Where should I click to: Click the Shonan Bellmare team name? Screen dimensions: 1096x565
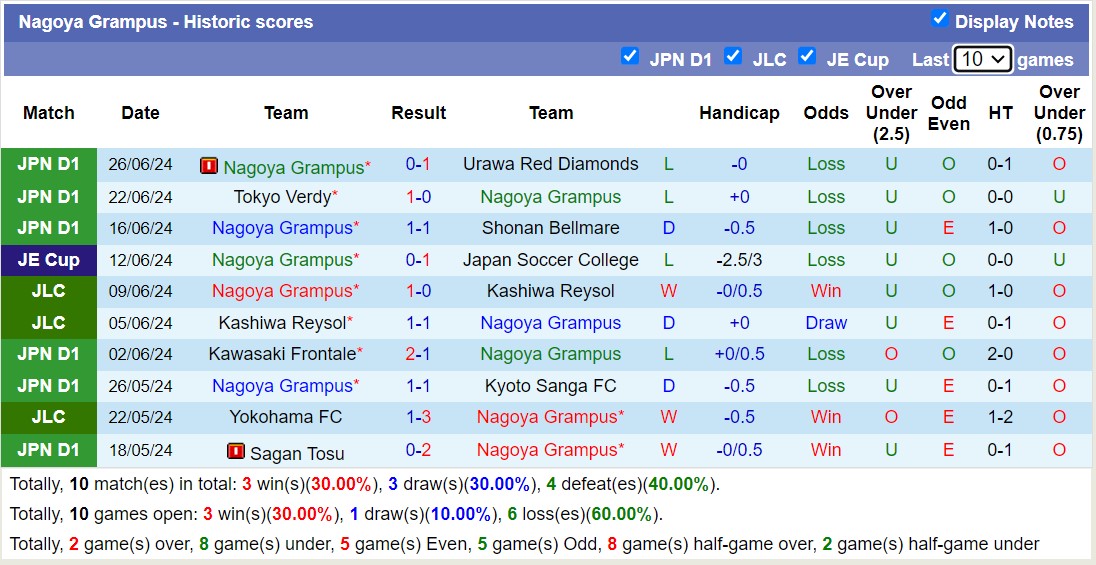550,228
